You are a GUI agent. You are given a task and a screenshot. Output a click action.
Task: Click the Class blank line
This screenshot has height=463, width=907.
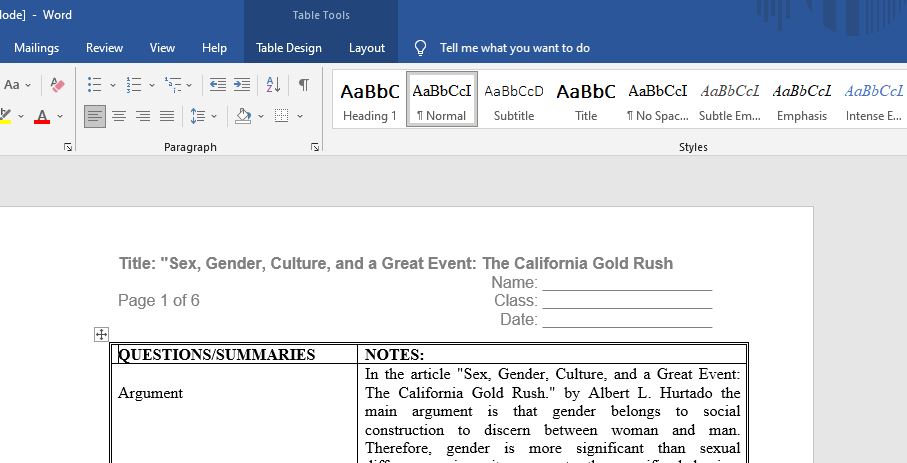click(x=627, y=302)
